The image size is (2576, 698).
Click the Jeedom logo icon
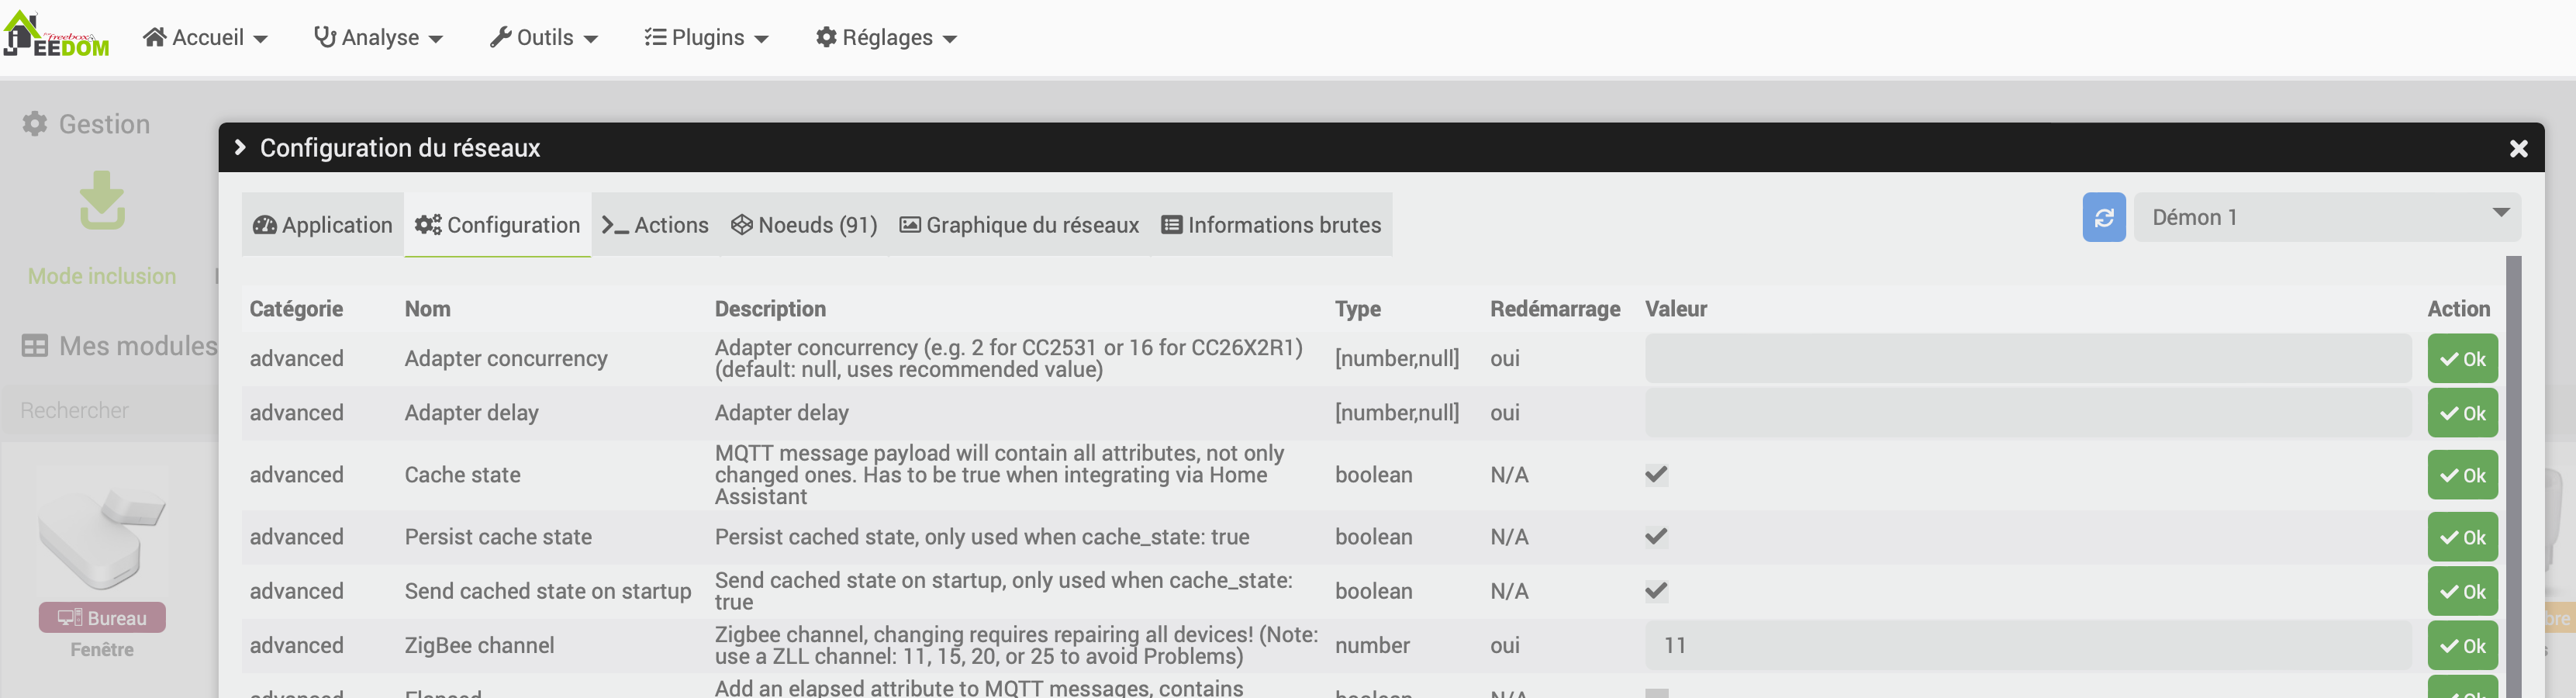point(56,35)
